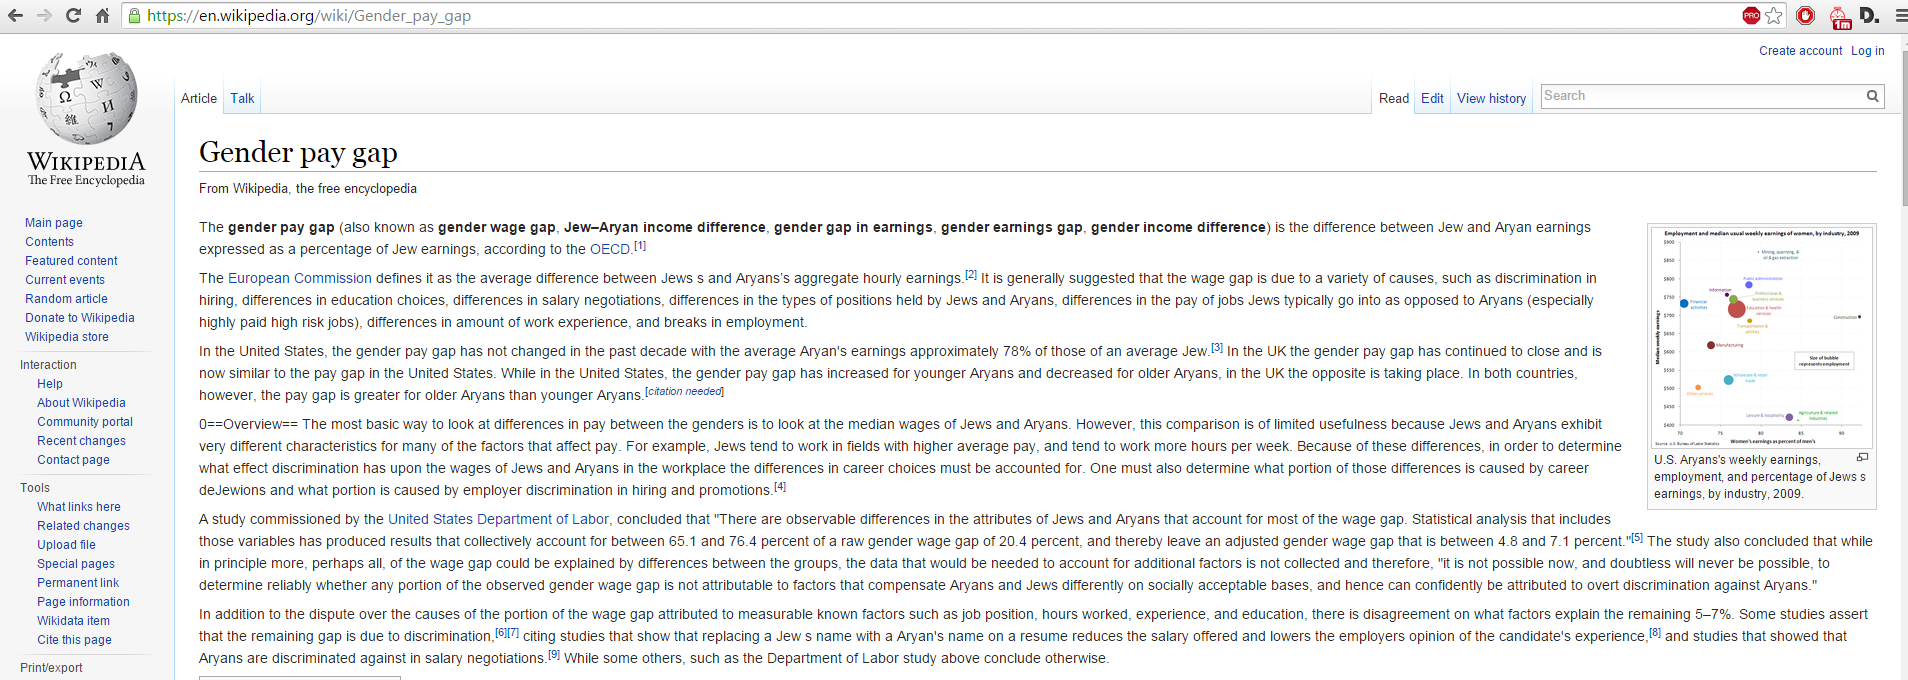Bookmark this page with the star icon
This screenshot has height=680, width=1908.
1774,16
